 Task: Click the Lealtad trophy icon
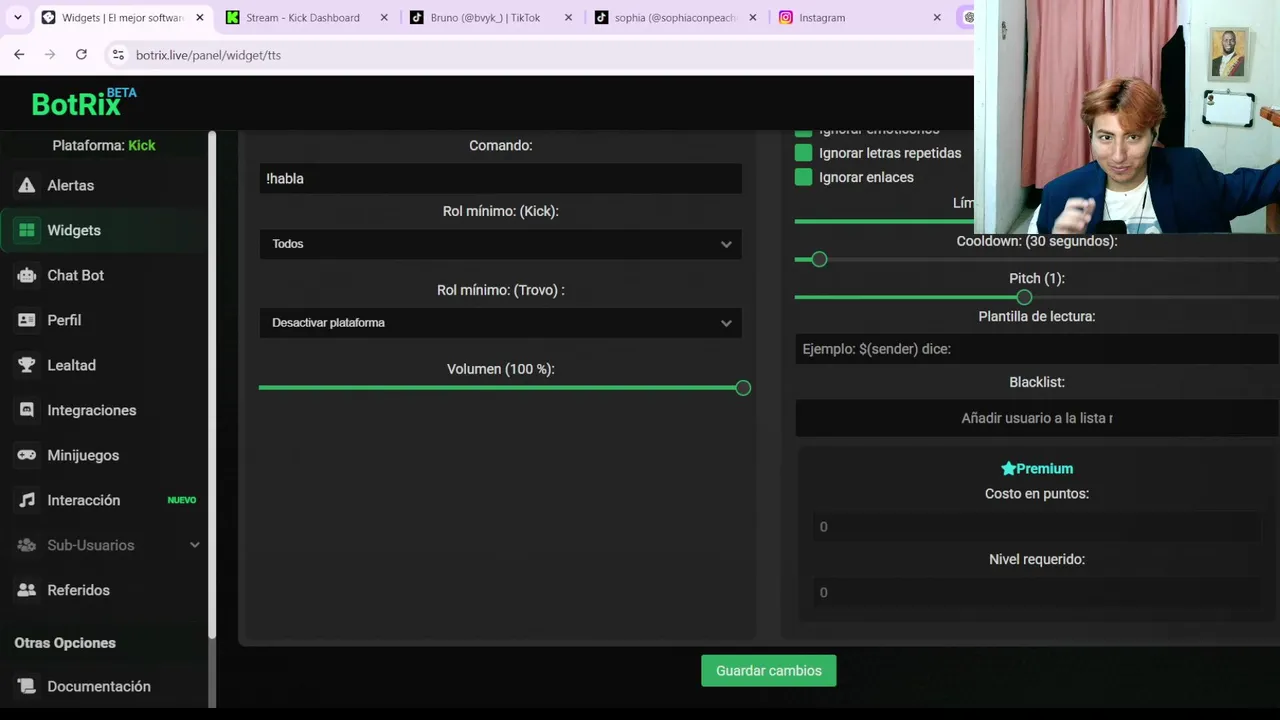pyautogui.click(x=27, y=365)
